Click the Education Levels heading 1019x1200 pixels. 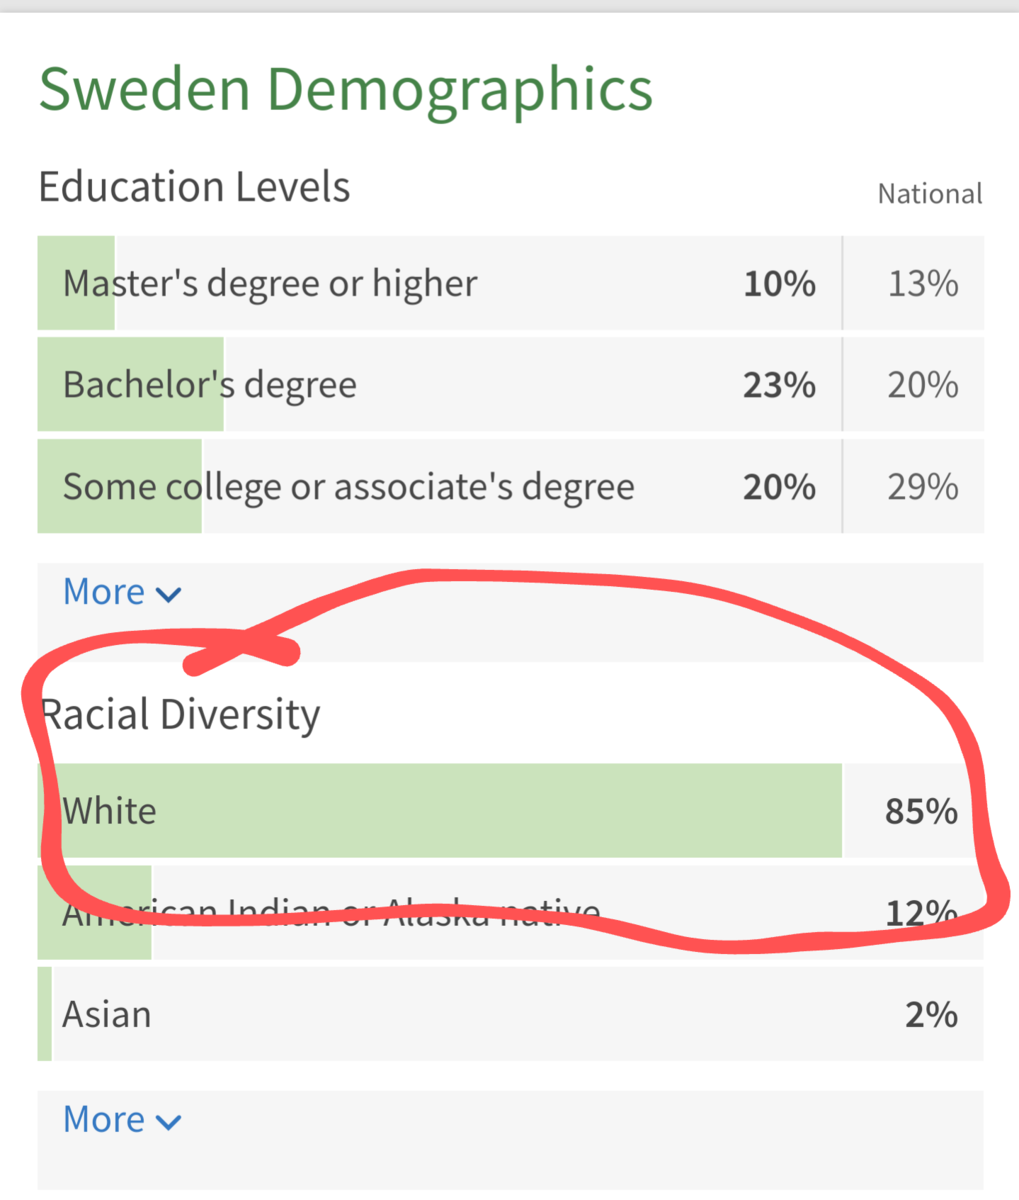coord(194,187)
